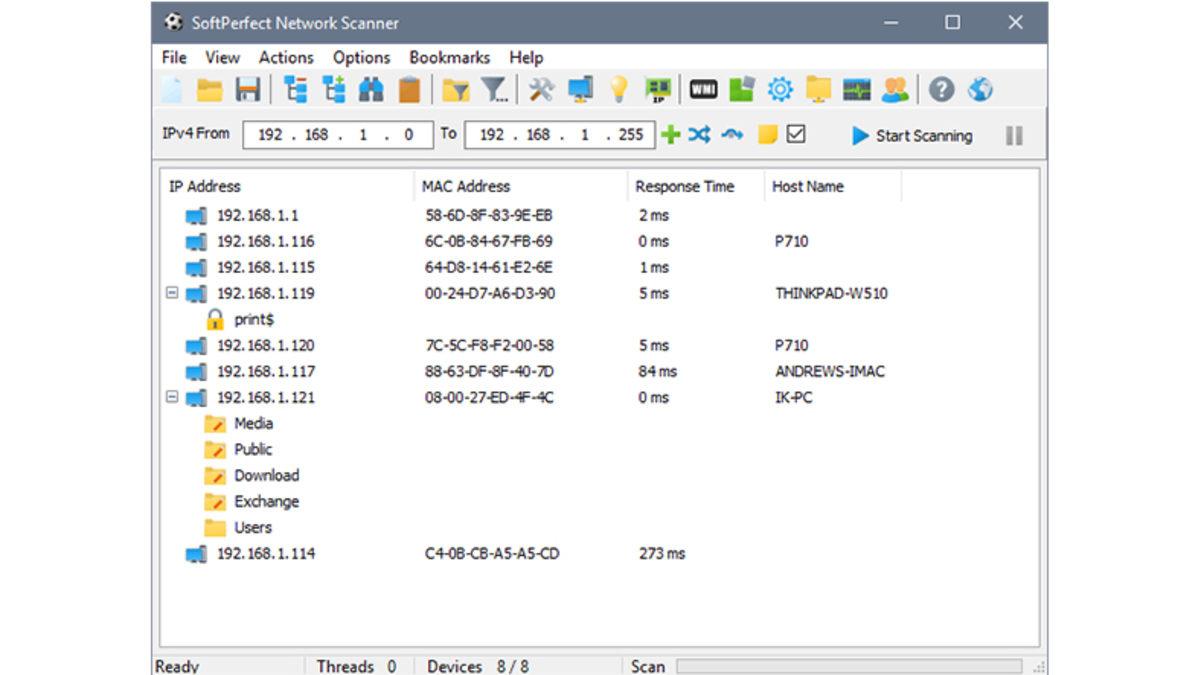Click the light bulb icon in toolbar
This screenshot has height=675, width=1200.
[619, 91]
